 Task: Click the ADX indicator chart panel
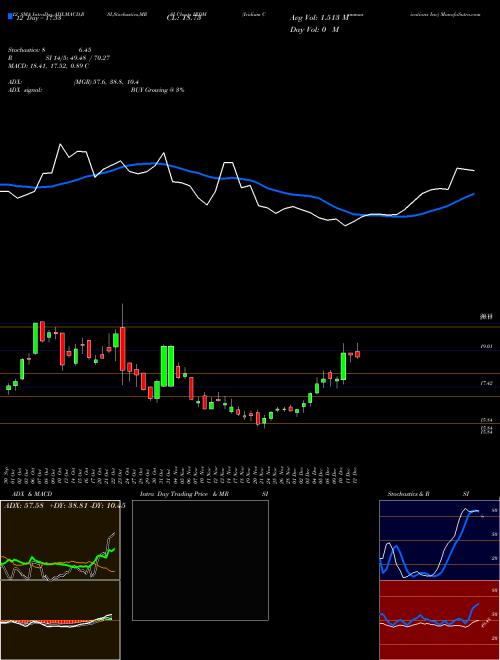click(x=60, y=540)
